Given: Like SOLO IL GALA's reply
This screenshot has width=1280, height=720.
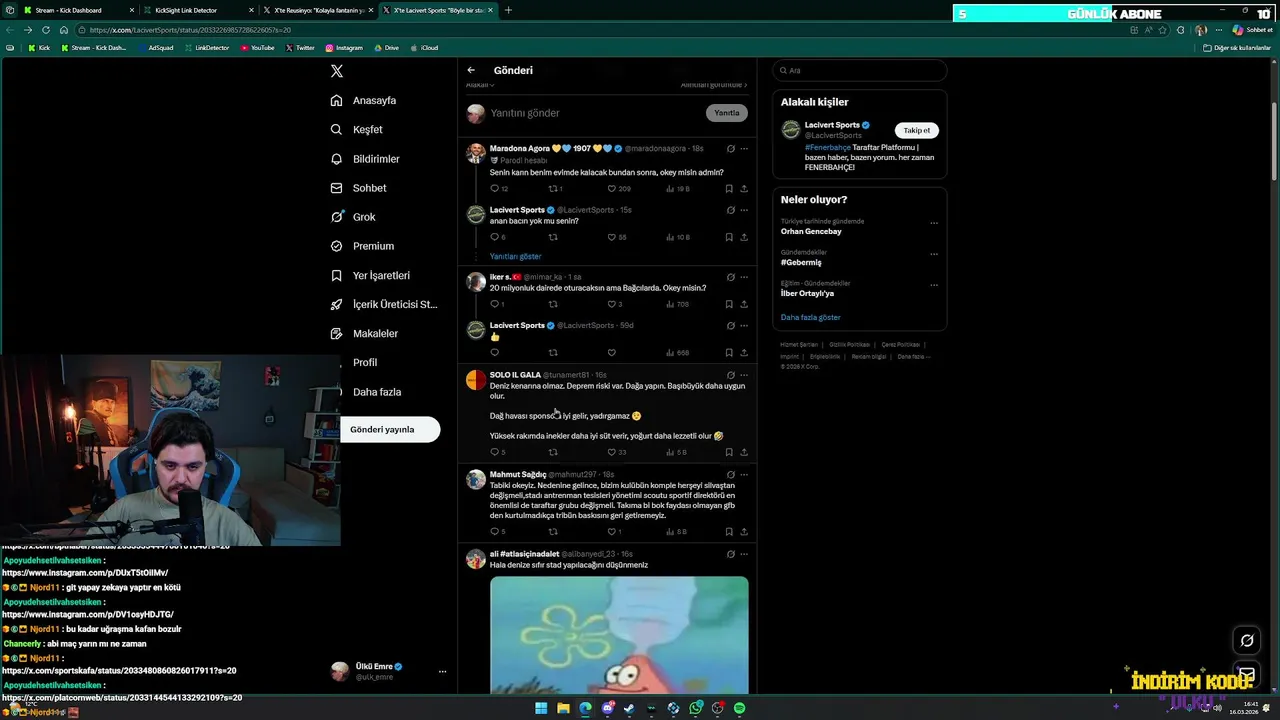Looking at the screenshot, I should (613, 452).
